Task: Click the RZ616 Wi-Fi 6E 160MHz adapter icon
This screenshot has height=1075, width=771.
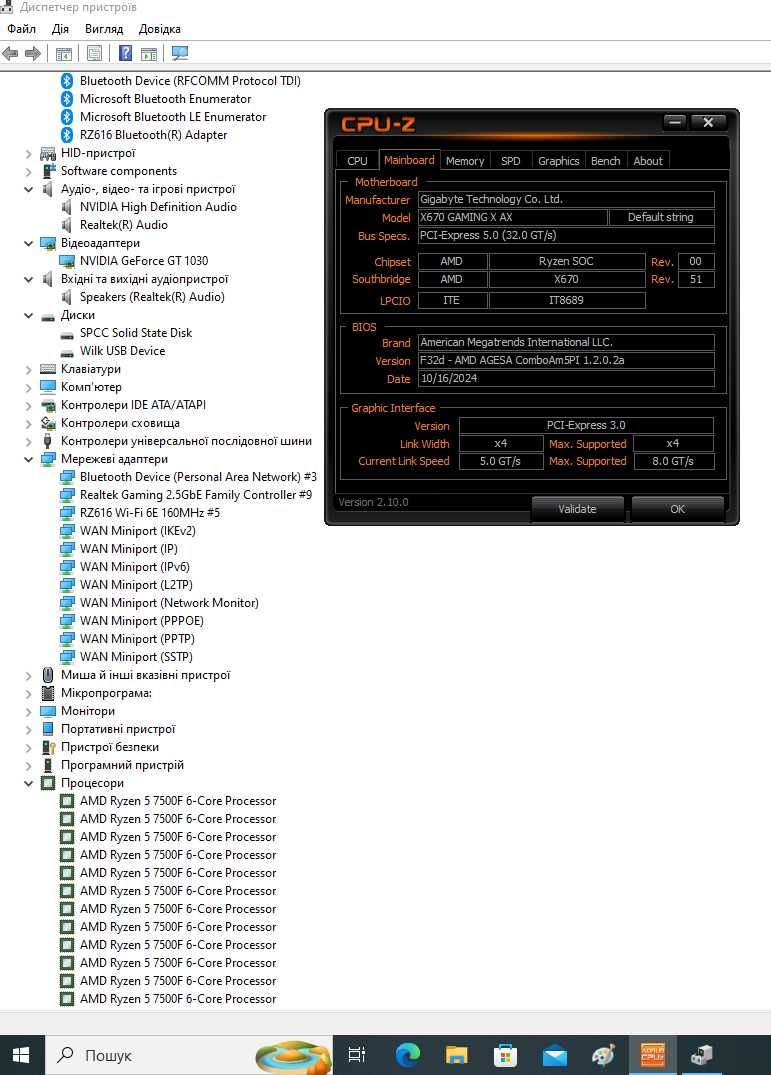Action: click(67, 513)
